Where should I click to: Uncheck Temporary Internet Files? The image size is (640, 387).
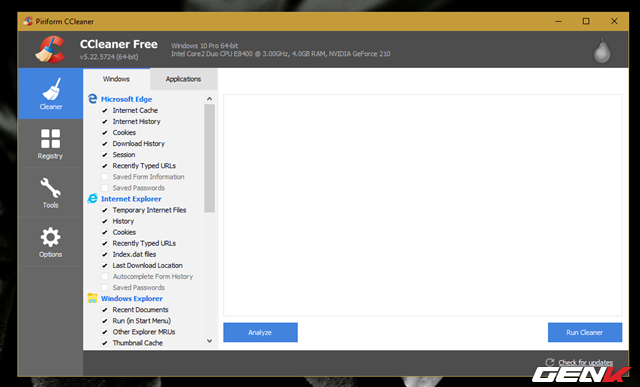point(105,210)
